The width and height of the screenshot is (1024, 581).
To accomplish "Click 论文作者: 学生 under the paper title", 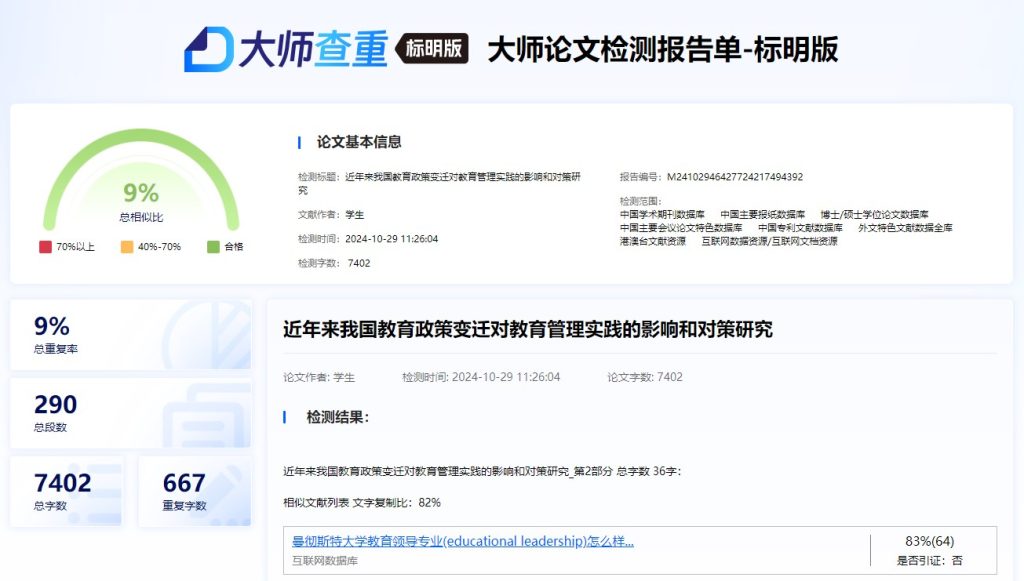I will coord(319,377).
